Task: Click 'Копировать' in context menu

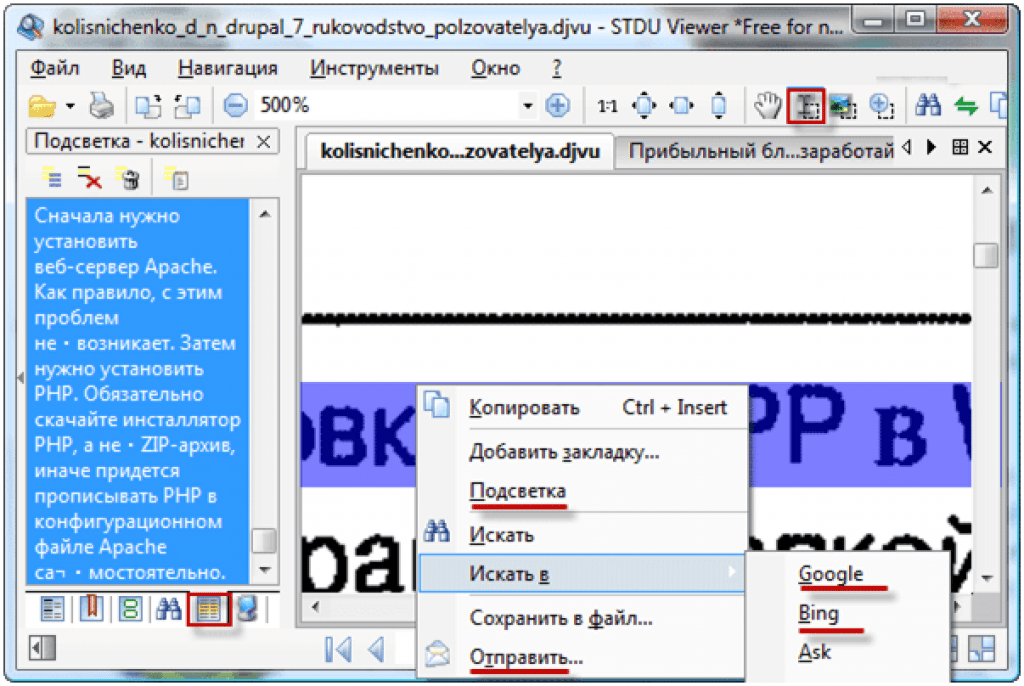Action: pyautogui.click(x=525, y=407)
